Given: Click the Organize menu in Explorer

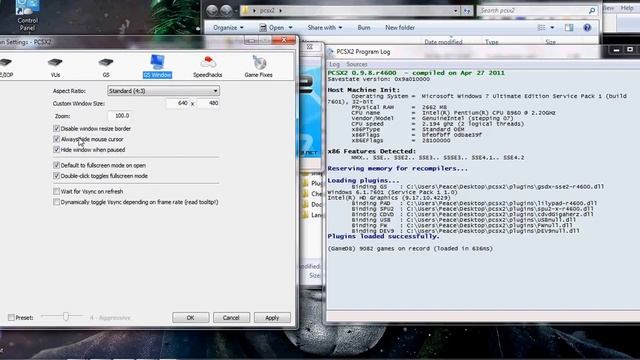Looking at the screenshot, I should point(228,28).
